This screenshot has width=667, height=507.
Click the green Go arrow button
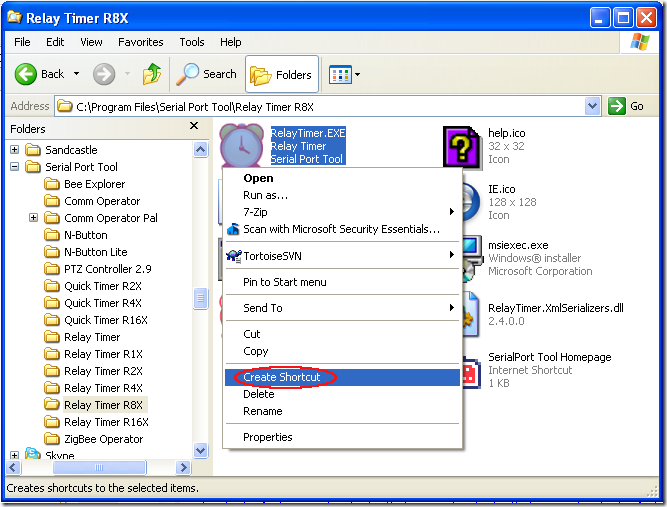tap(616, 106)
